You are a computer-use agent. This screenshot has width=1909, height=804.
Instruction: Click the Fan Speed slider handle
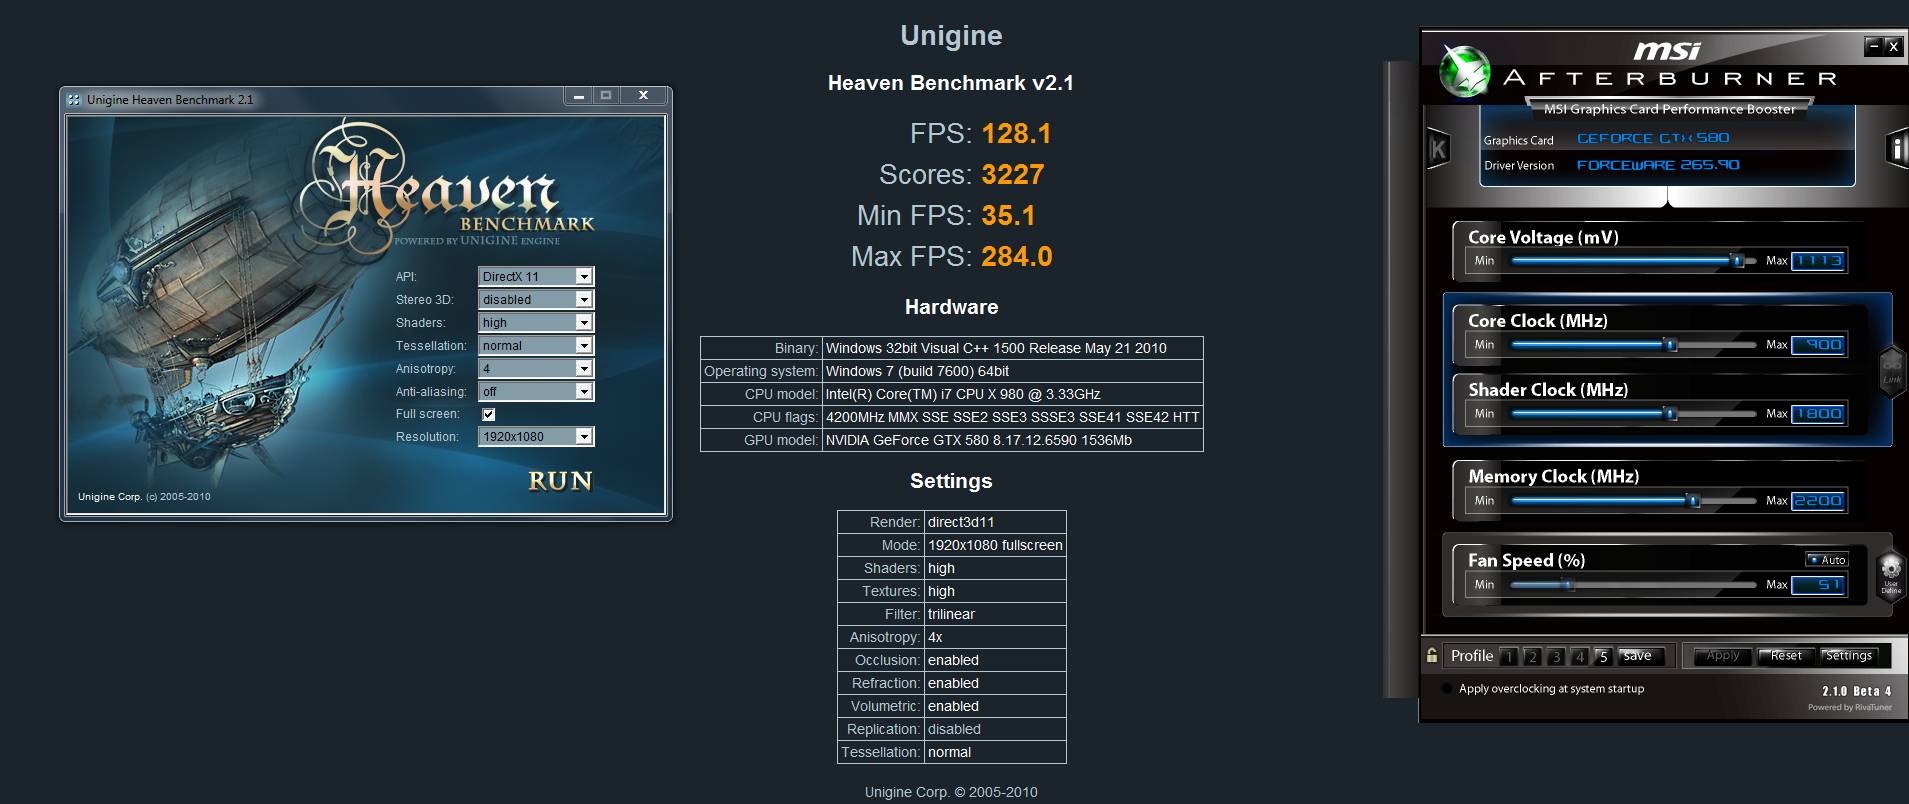(x=1569, y=585)
